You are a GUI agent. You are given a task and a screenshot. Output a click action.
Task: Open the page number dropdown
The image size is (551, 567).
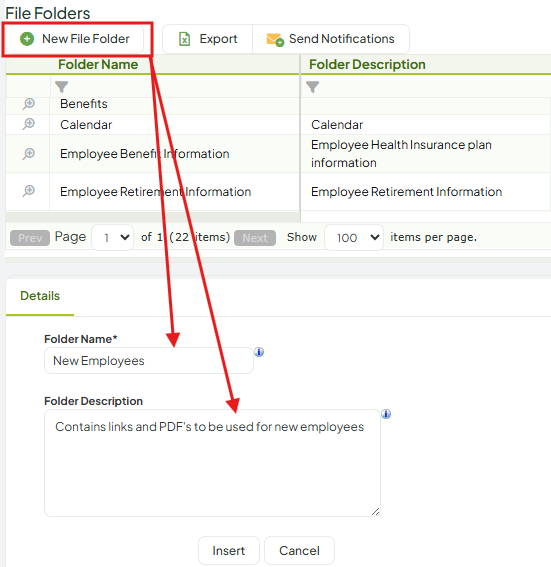113,238
